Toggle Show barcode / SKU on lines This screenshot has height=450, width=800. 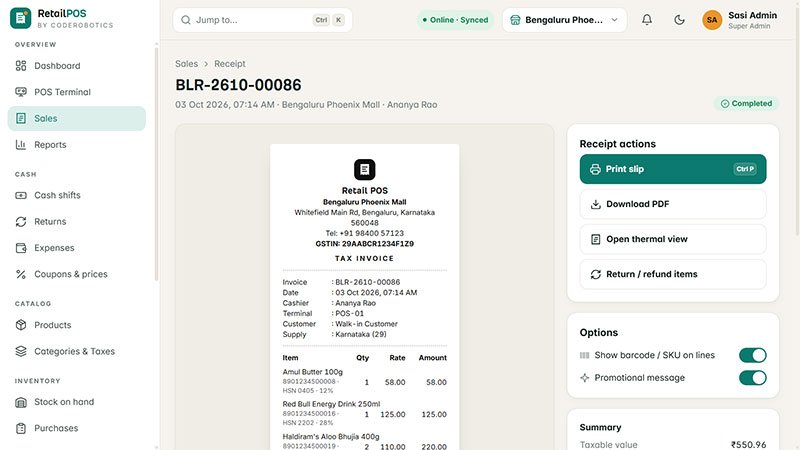[x=753, y=355]
